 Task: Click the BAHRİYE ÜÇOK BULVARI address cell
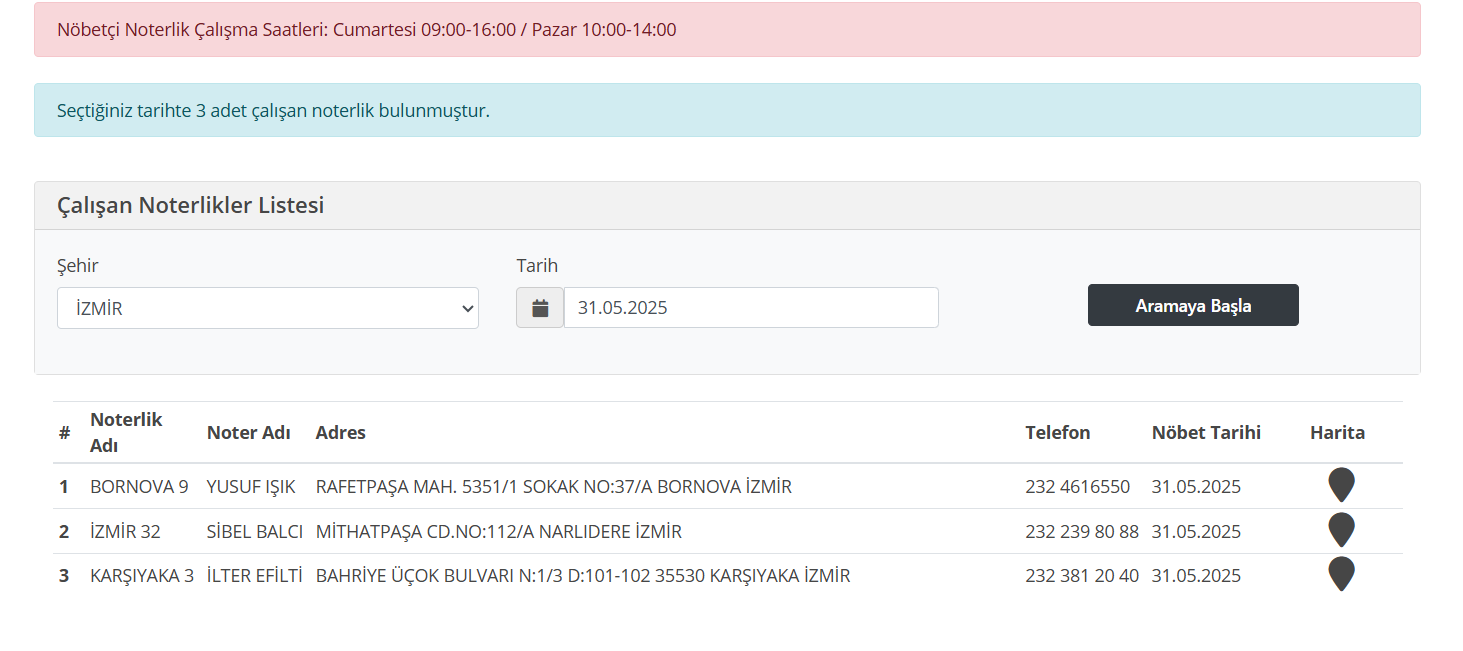pyautogui.click(x=583, y=576)
